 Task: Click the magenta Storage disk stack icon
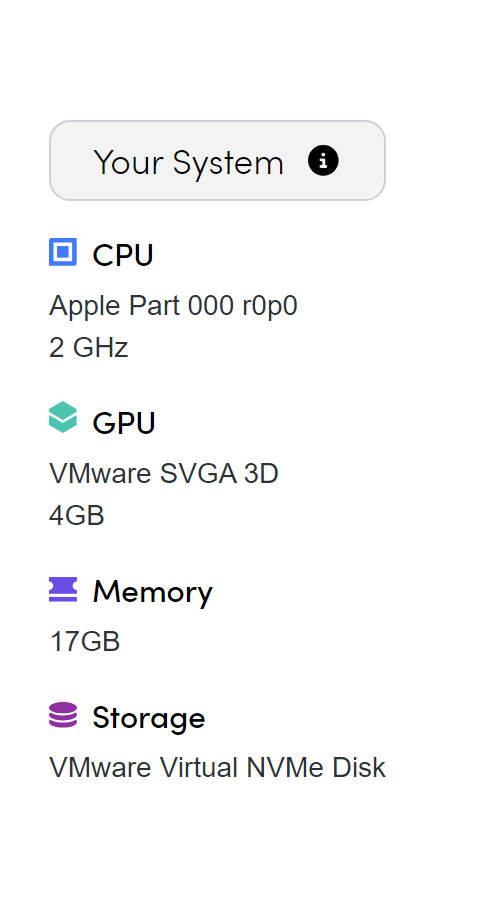tap(63, 715)
